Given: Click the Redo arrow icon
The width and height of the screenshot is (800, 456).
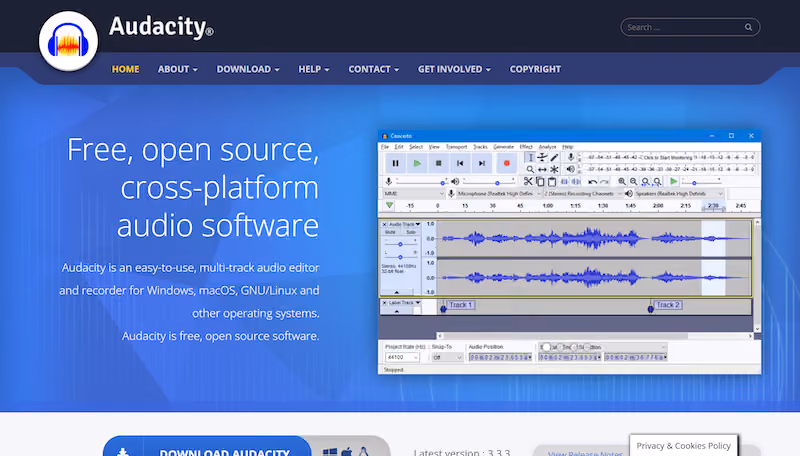Looking at the screenshot, I should pos(604,181).
